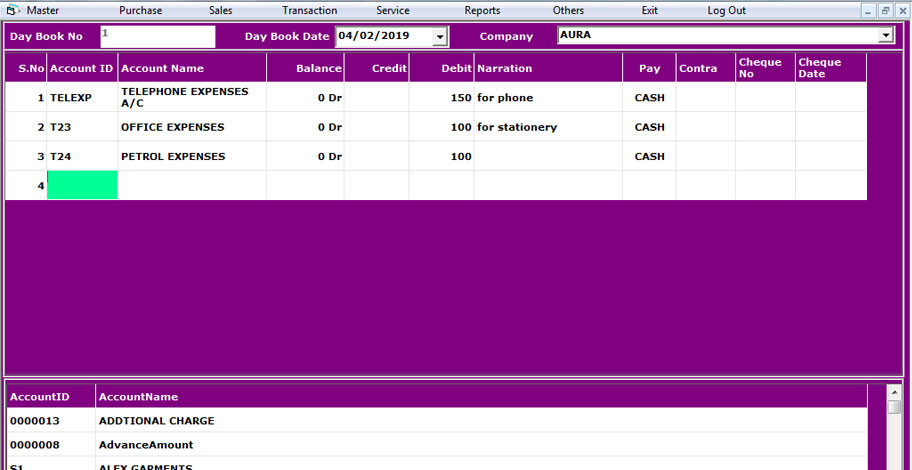Click the application icon beside Master
The image size is (912, 470).
[x=12, y=10]
